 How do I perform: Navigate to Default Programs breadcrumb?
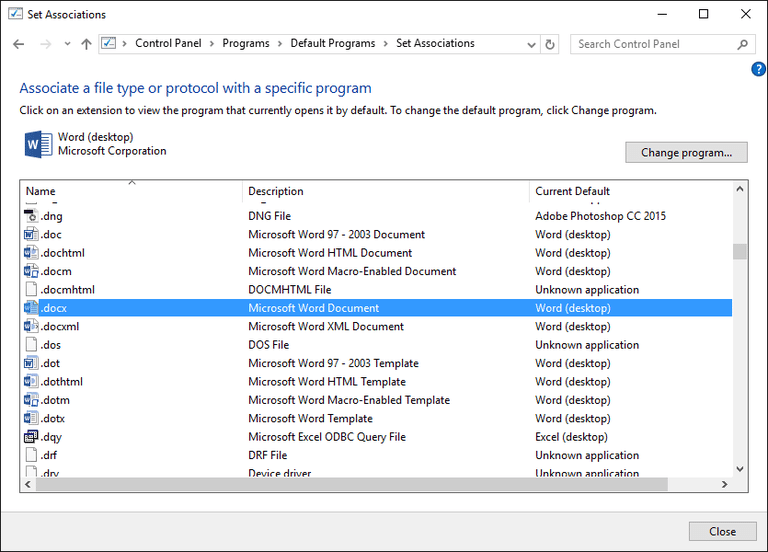[x=333, y=43]
